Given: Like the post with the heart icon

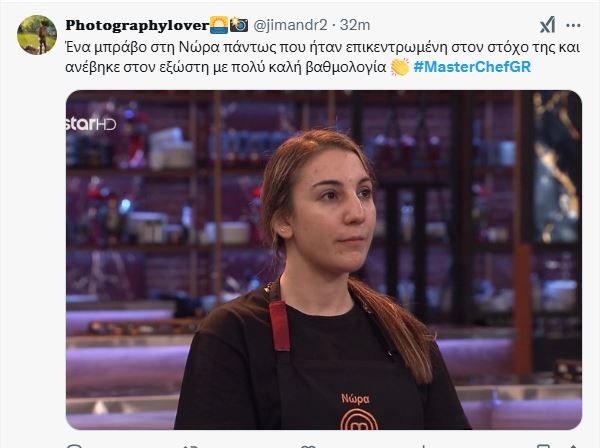Looking at the screenshot, I should click(308, 446).
